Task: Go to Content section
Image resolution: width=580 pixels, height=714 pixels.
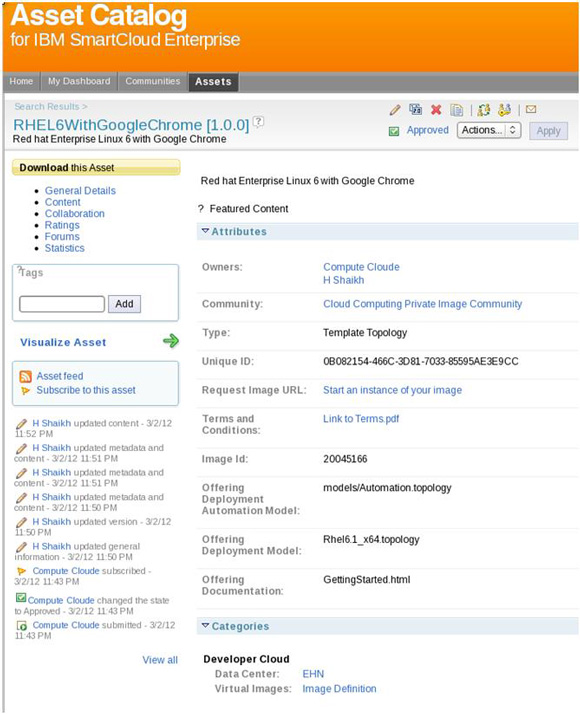Action: coord(62,202)
